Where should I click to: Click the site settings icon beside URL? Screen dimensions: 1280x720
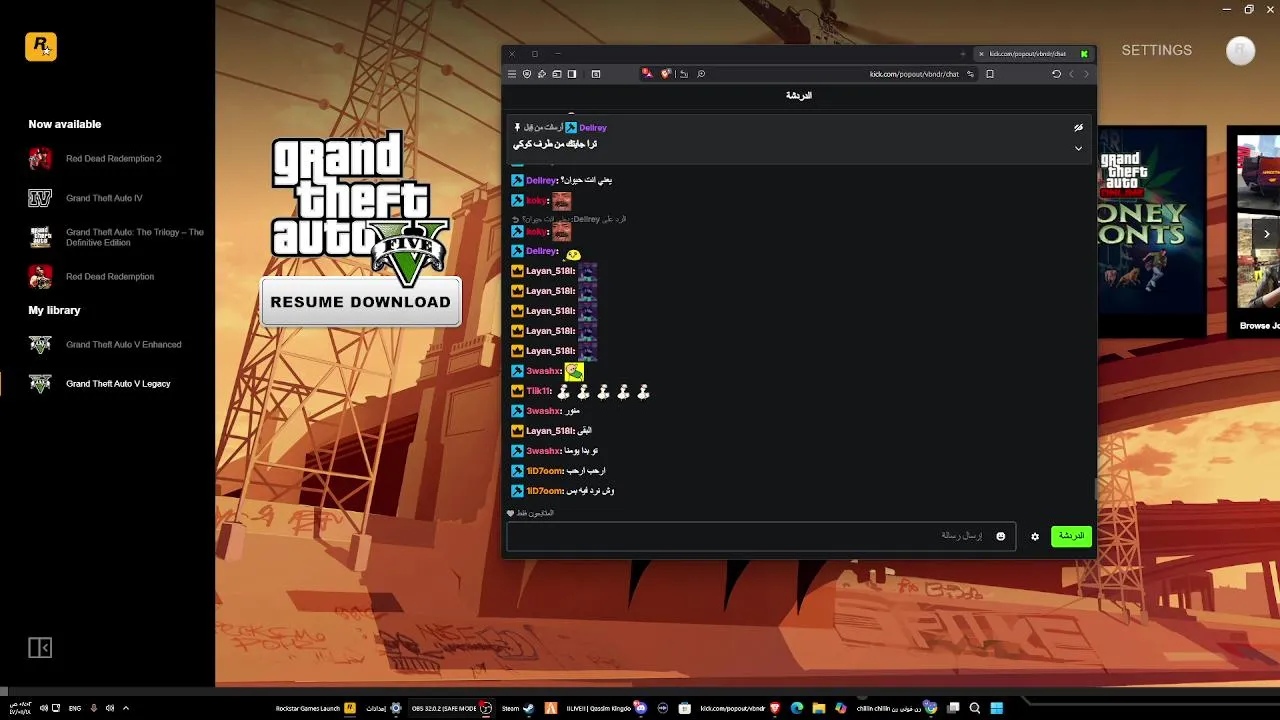pyautogui.click(x=970, y=74)
